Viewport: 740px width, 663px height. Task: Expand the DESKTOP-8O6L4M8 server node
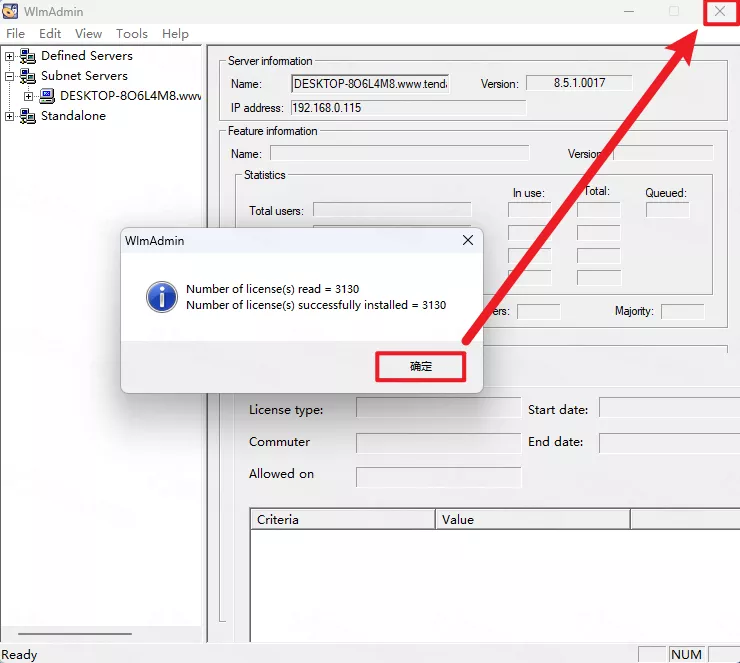(x=29, y=96)
